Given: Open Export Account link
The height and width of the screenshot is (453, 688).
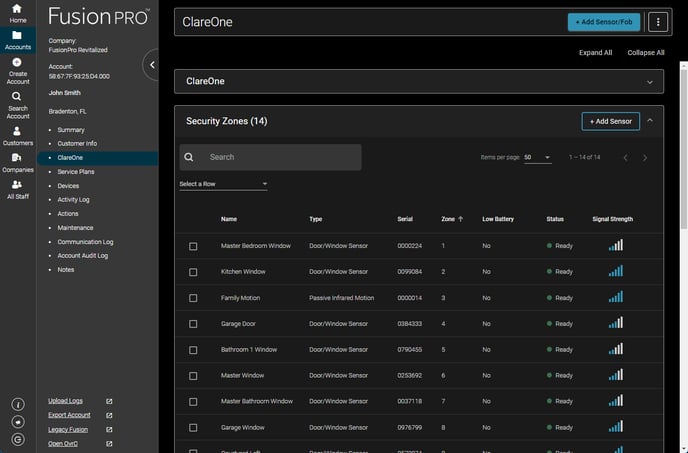Looking at the screenshot, I should [x=69, y=415].
